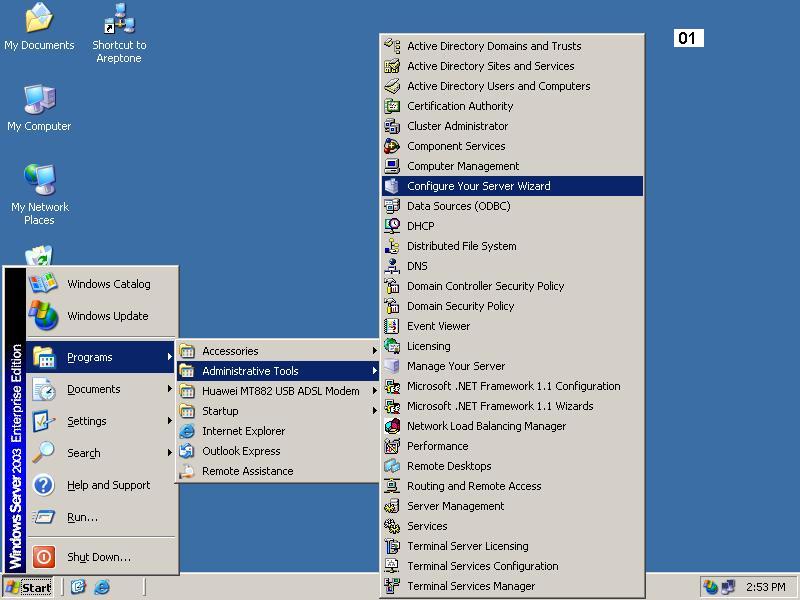Screen dimensions: 800x600
Task: Select the Shortcut to Areptone desktop icon
Action: point(119,33)
